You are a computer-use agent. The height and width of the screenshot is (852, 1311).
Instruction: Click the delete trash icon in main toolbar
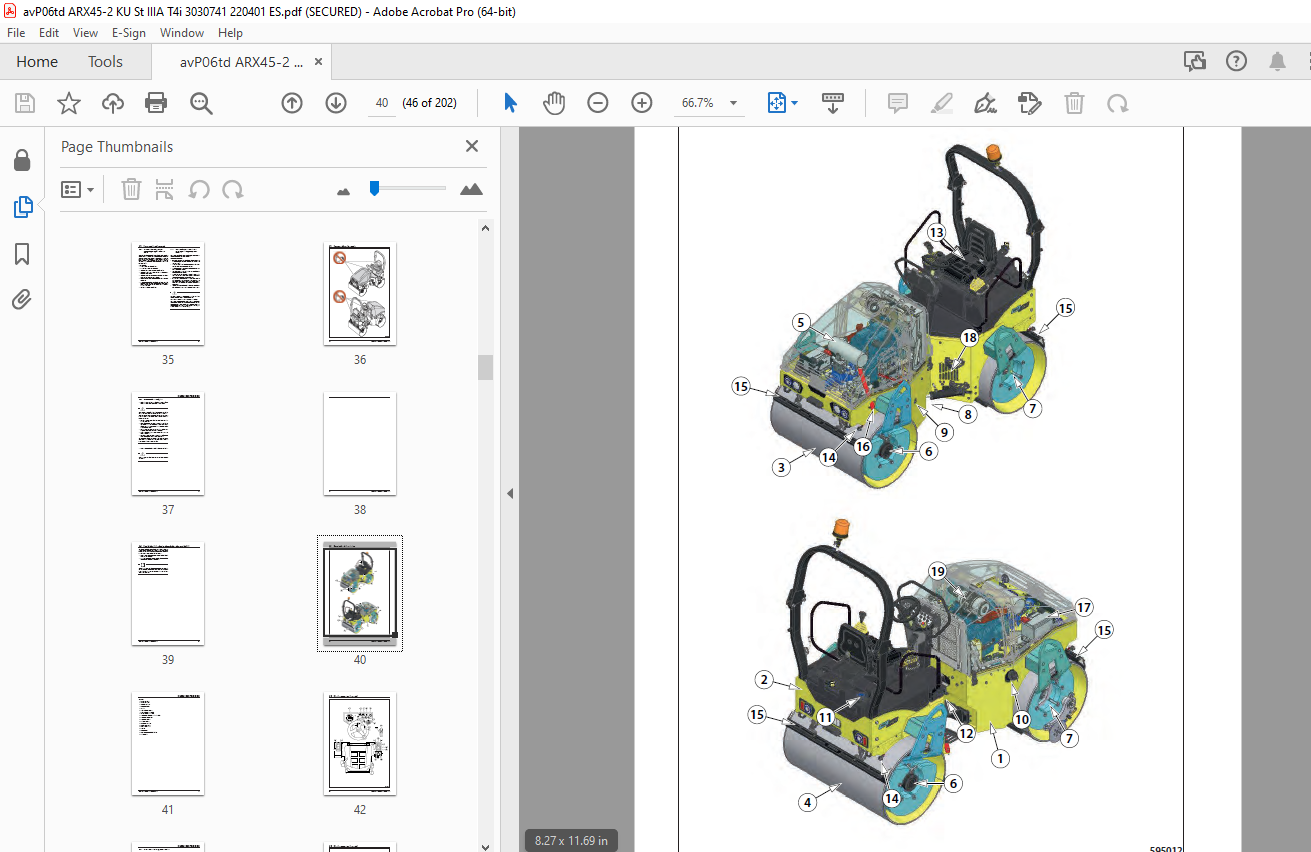(x=1074, y=103)
